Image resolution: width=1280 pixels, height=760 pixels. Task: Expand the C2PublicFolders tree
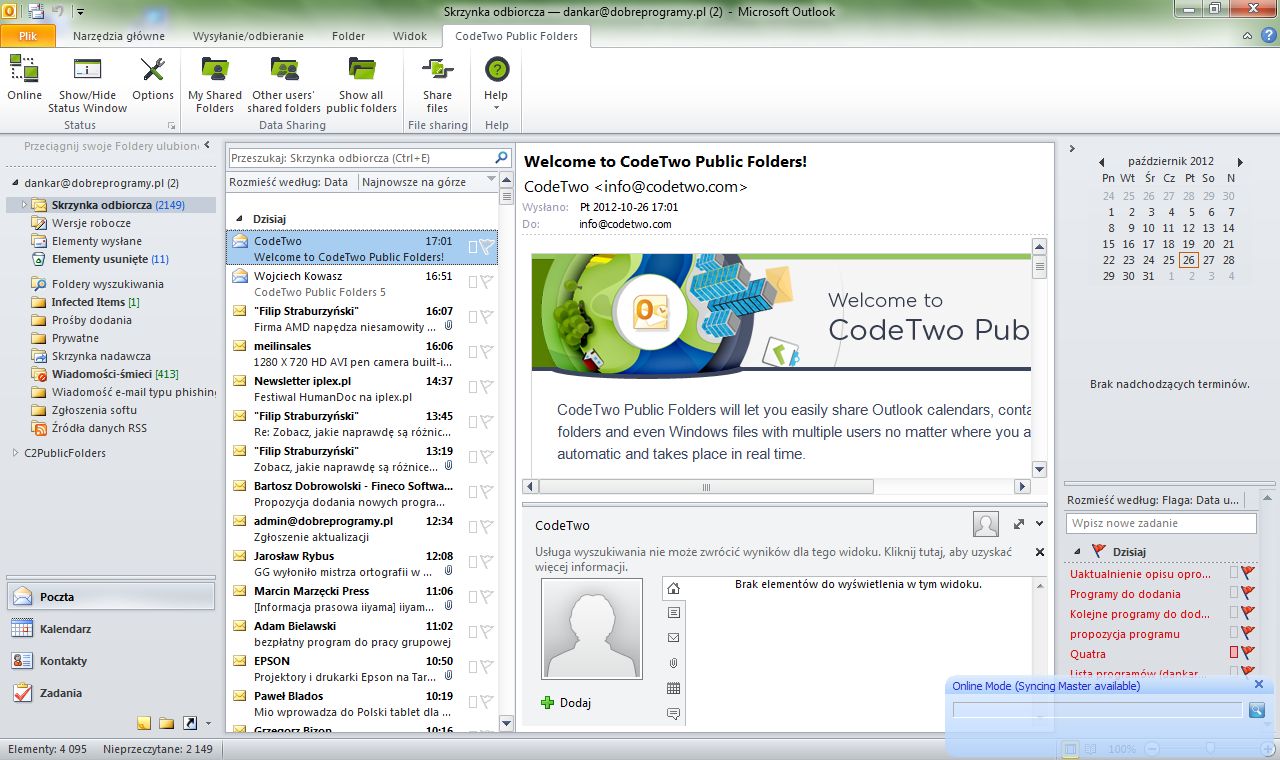pos(15,453)
